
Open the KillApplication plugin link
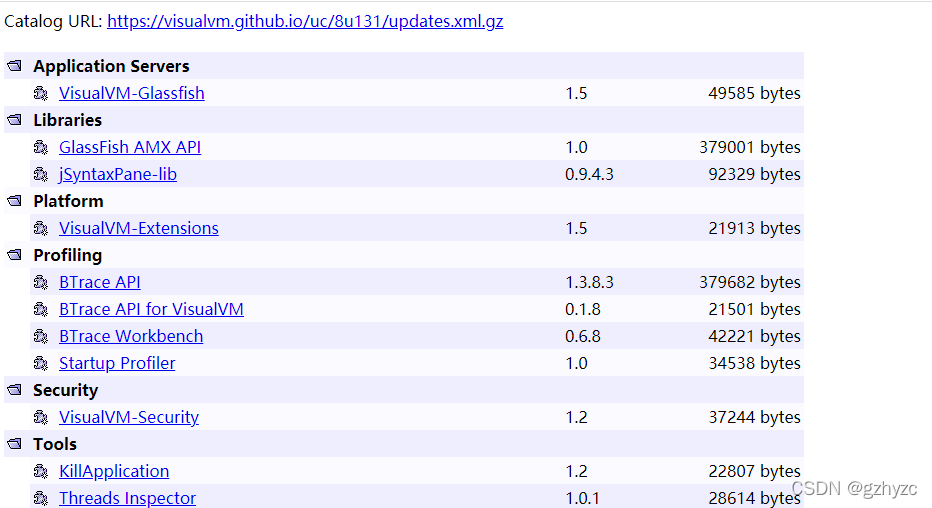[x=114, y=471]
